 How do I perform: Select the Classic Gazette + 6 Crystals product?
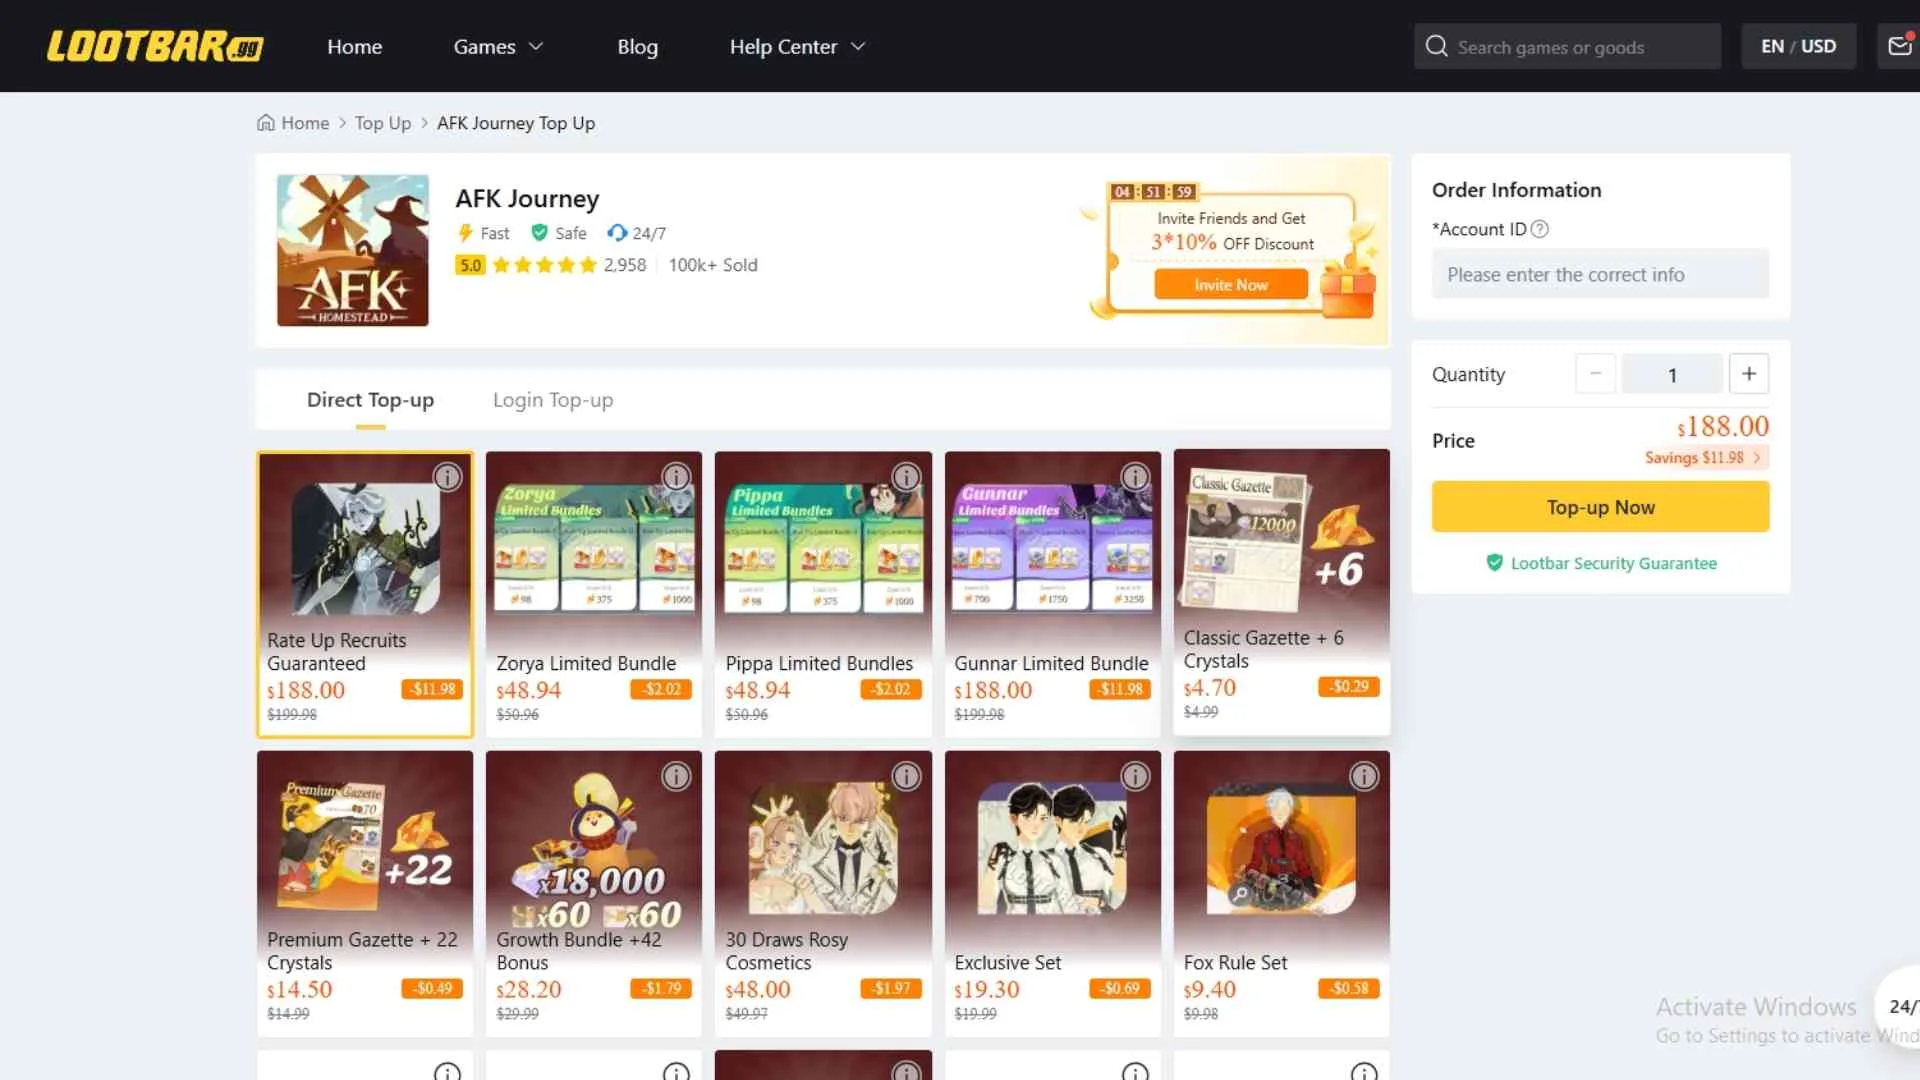[1281, 592]
